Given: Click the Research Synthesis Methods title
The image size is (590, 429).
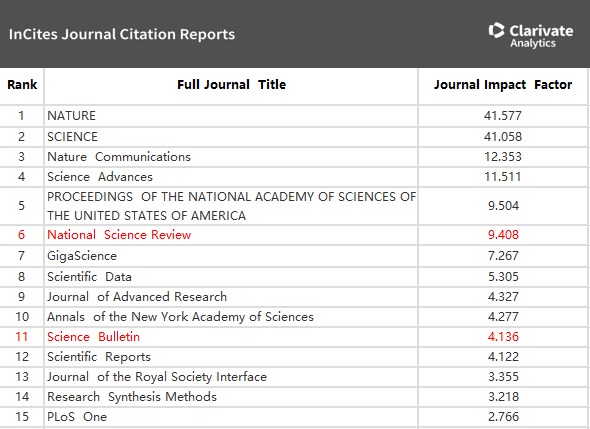Looking at the screenshot, I should 132,397.
